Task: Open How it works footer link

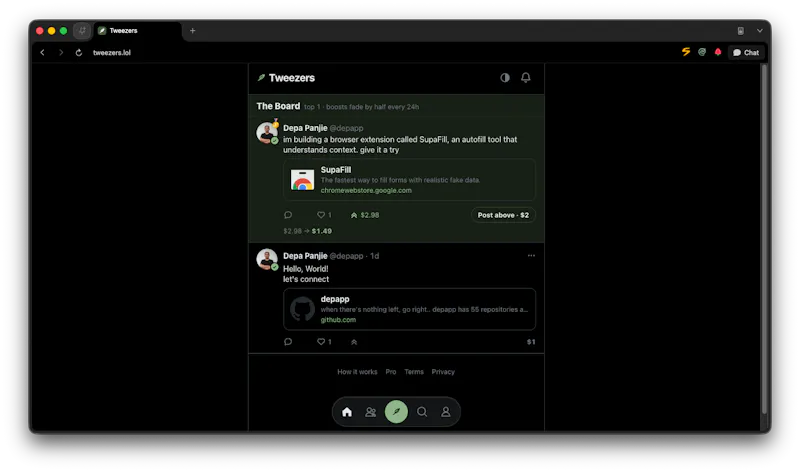Action: (x=357, y=372)
